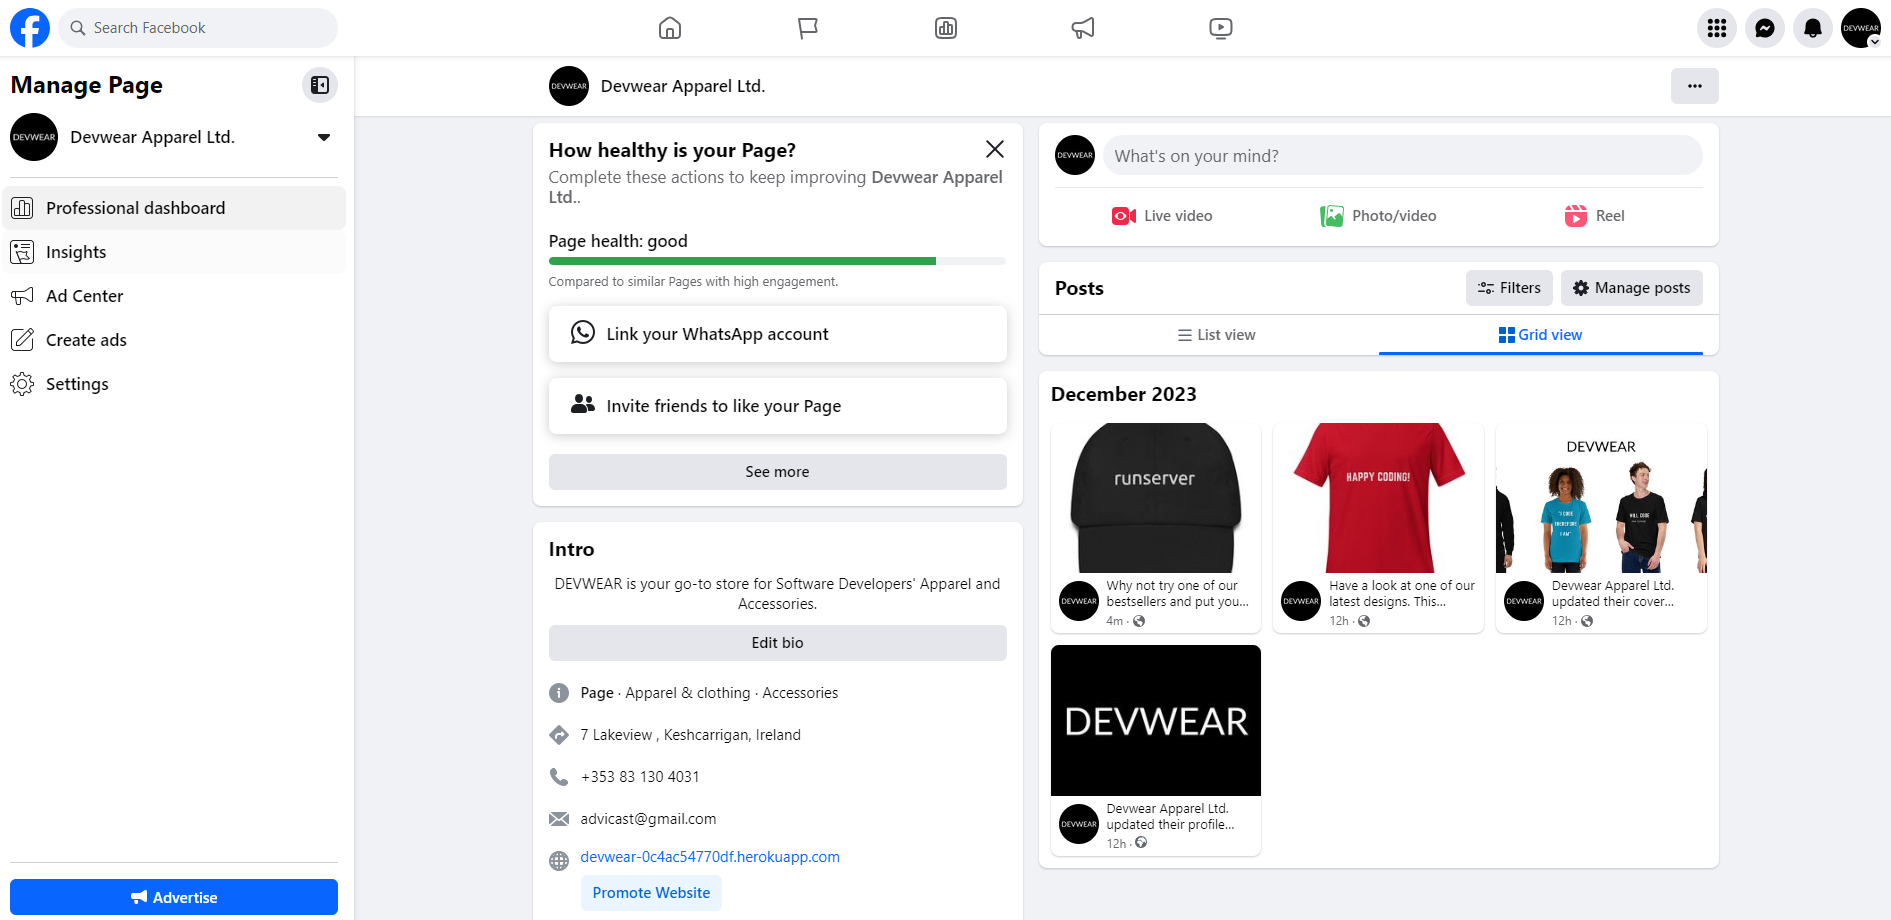Open the Home icon in top navigation

670,28
